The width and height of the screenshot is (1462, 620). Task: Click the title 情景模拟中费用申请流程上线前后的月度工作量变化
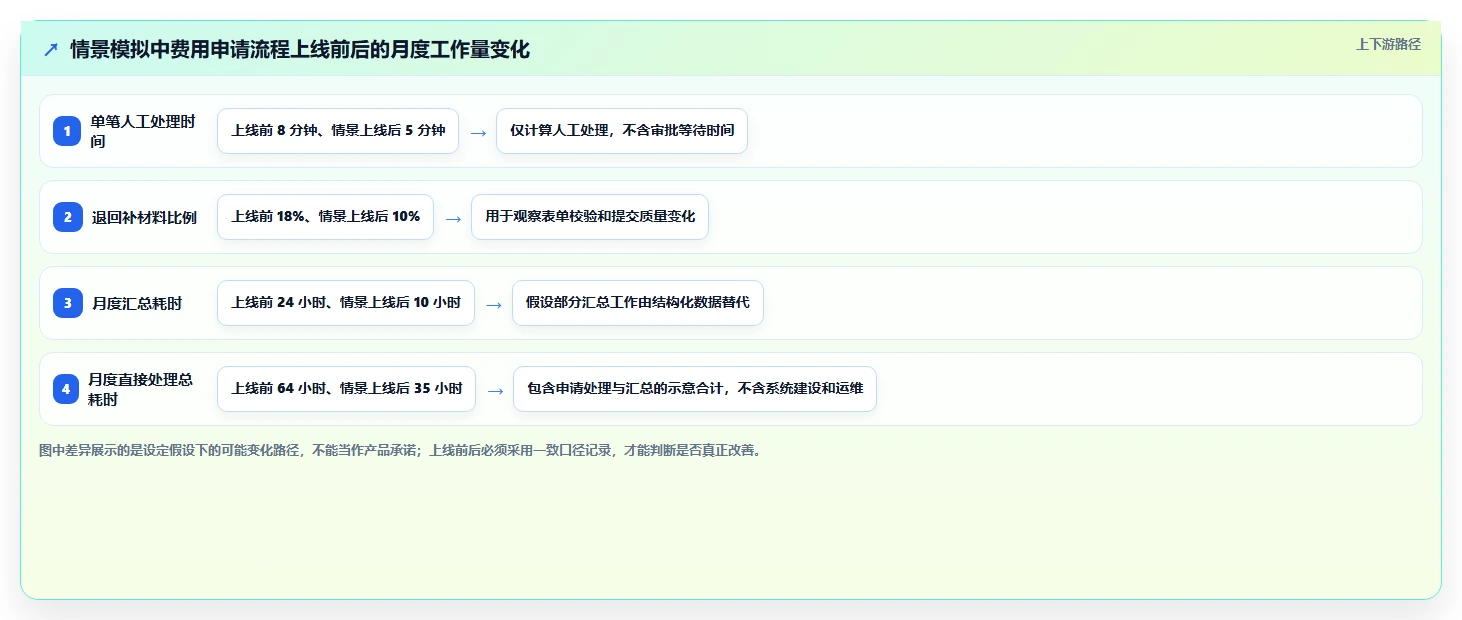[x=300, y=49]
